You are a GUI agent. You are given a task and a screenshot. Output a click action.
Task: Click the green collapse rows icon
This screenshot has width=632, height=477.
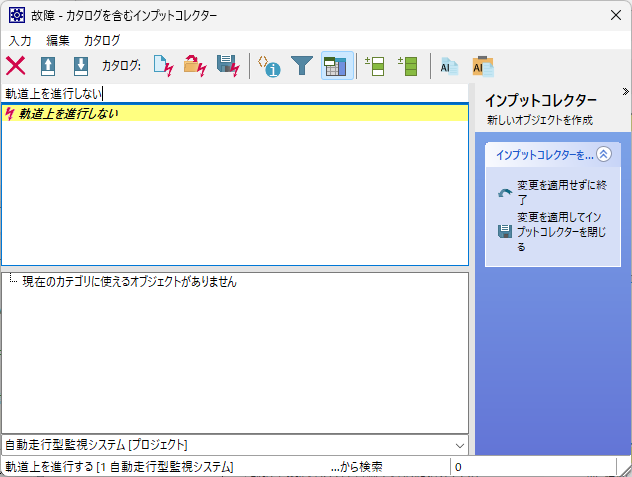tap(406, 67)
